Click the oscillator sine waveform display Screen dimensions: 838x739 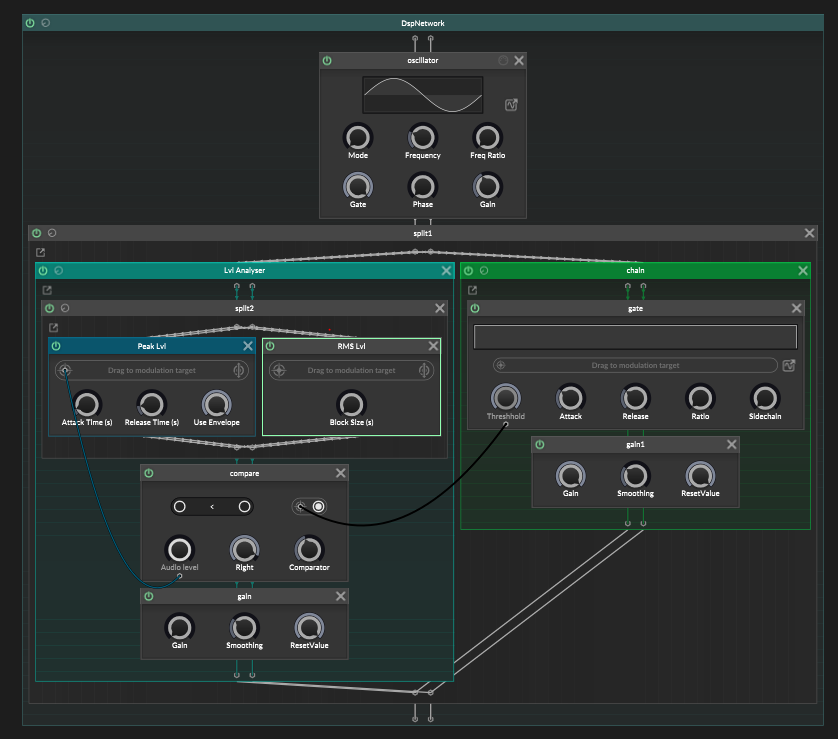point(423,95)
